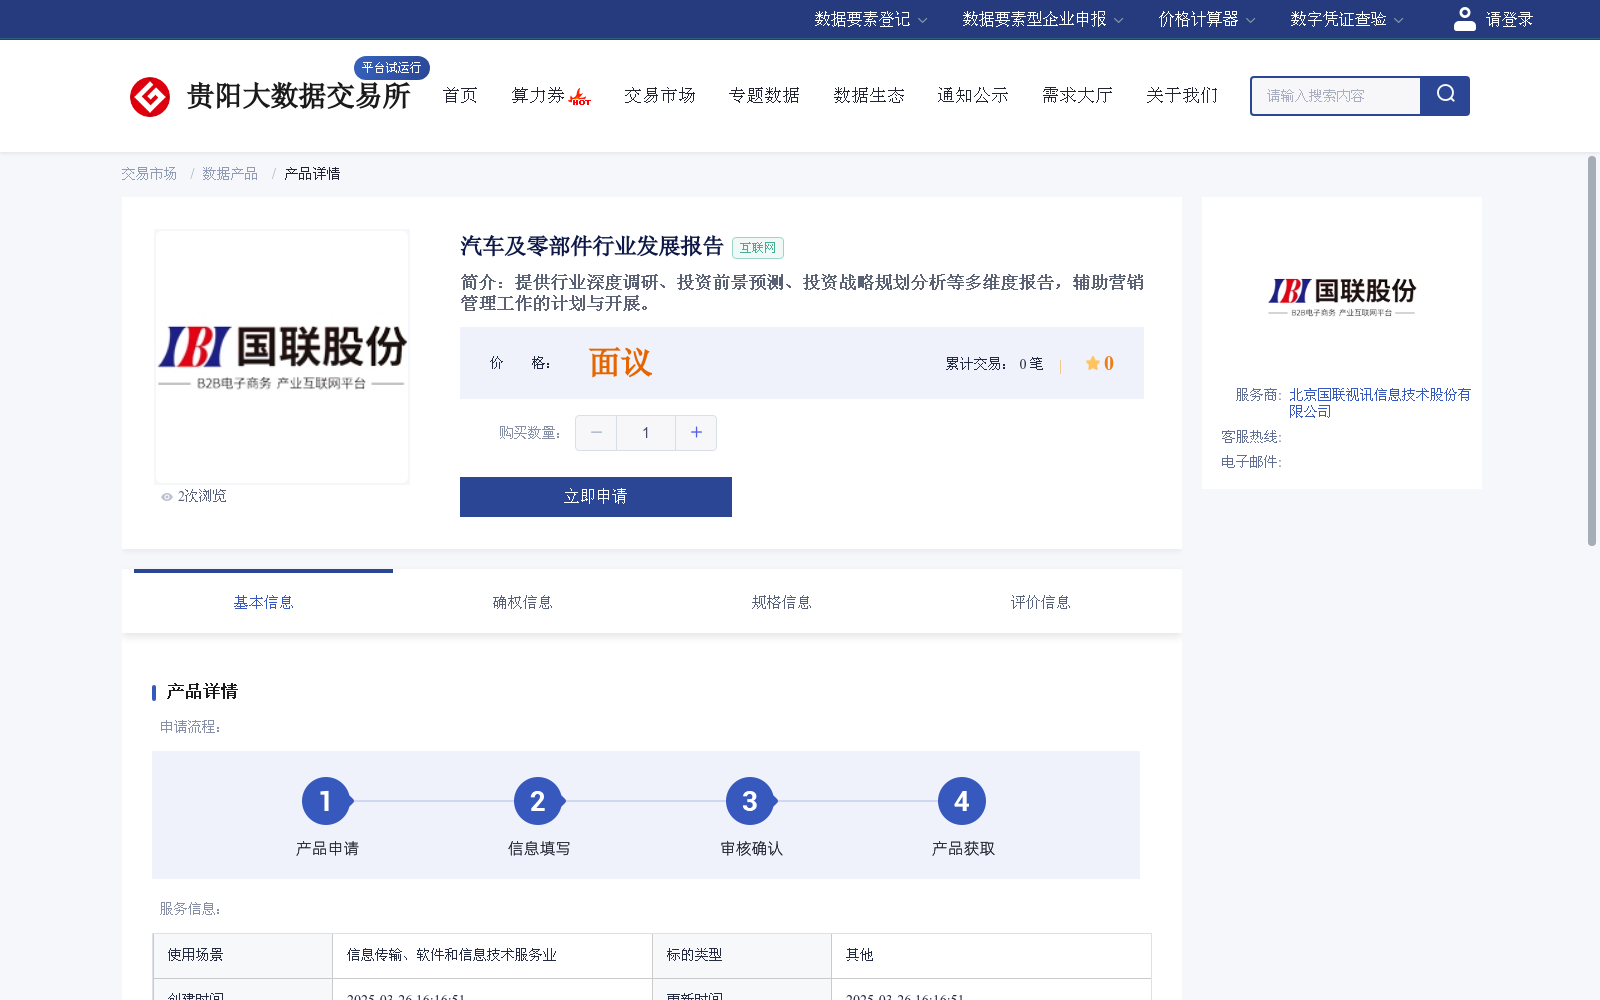This screenshot has width=1600, height=1000.
Task: Open the 关于我们 navigation item
Action: [1182, 95]
